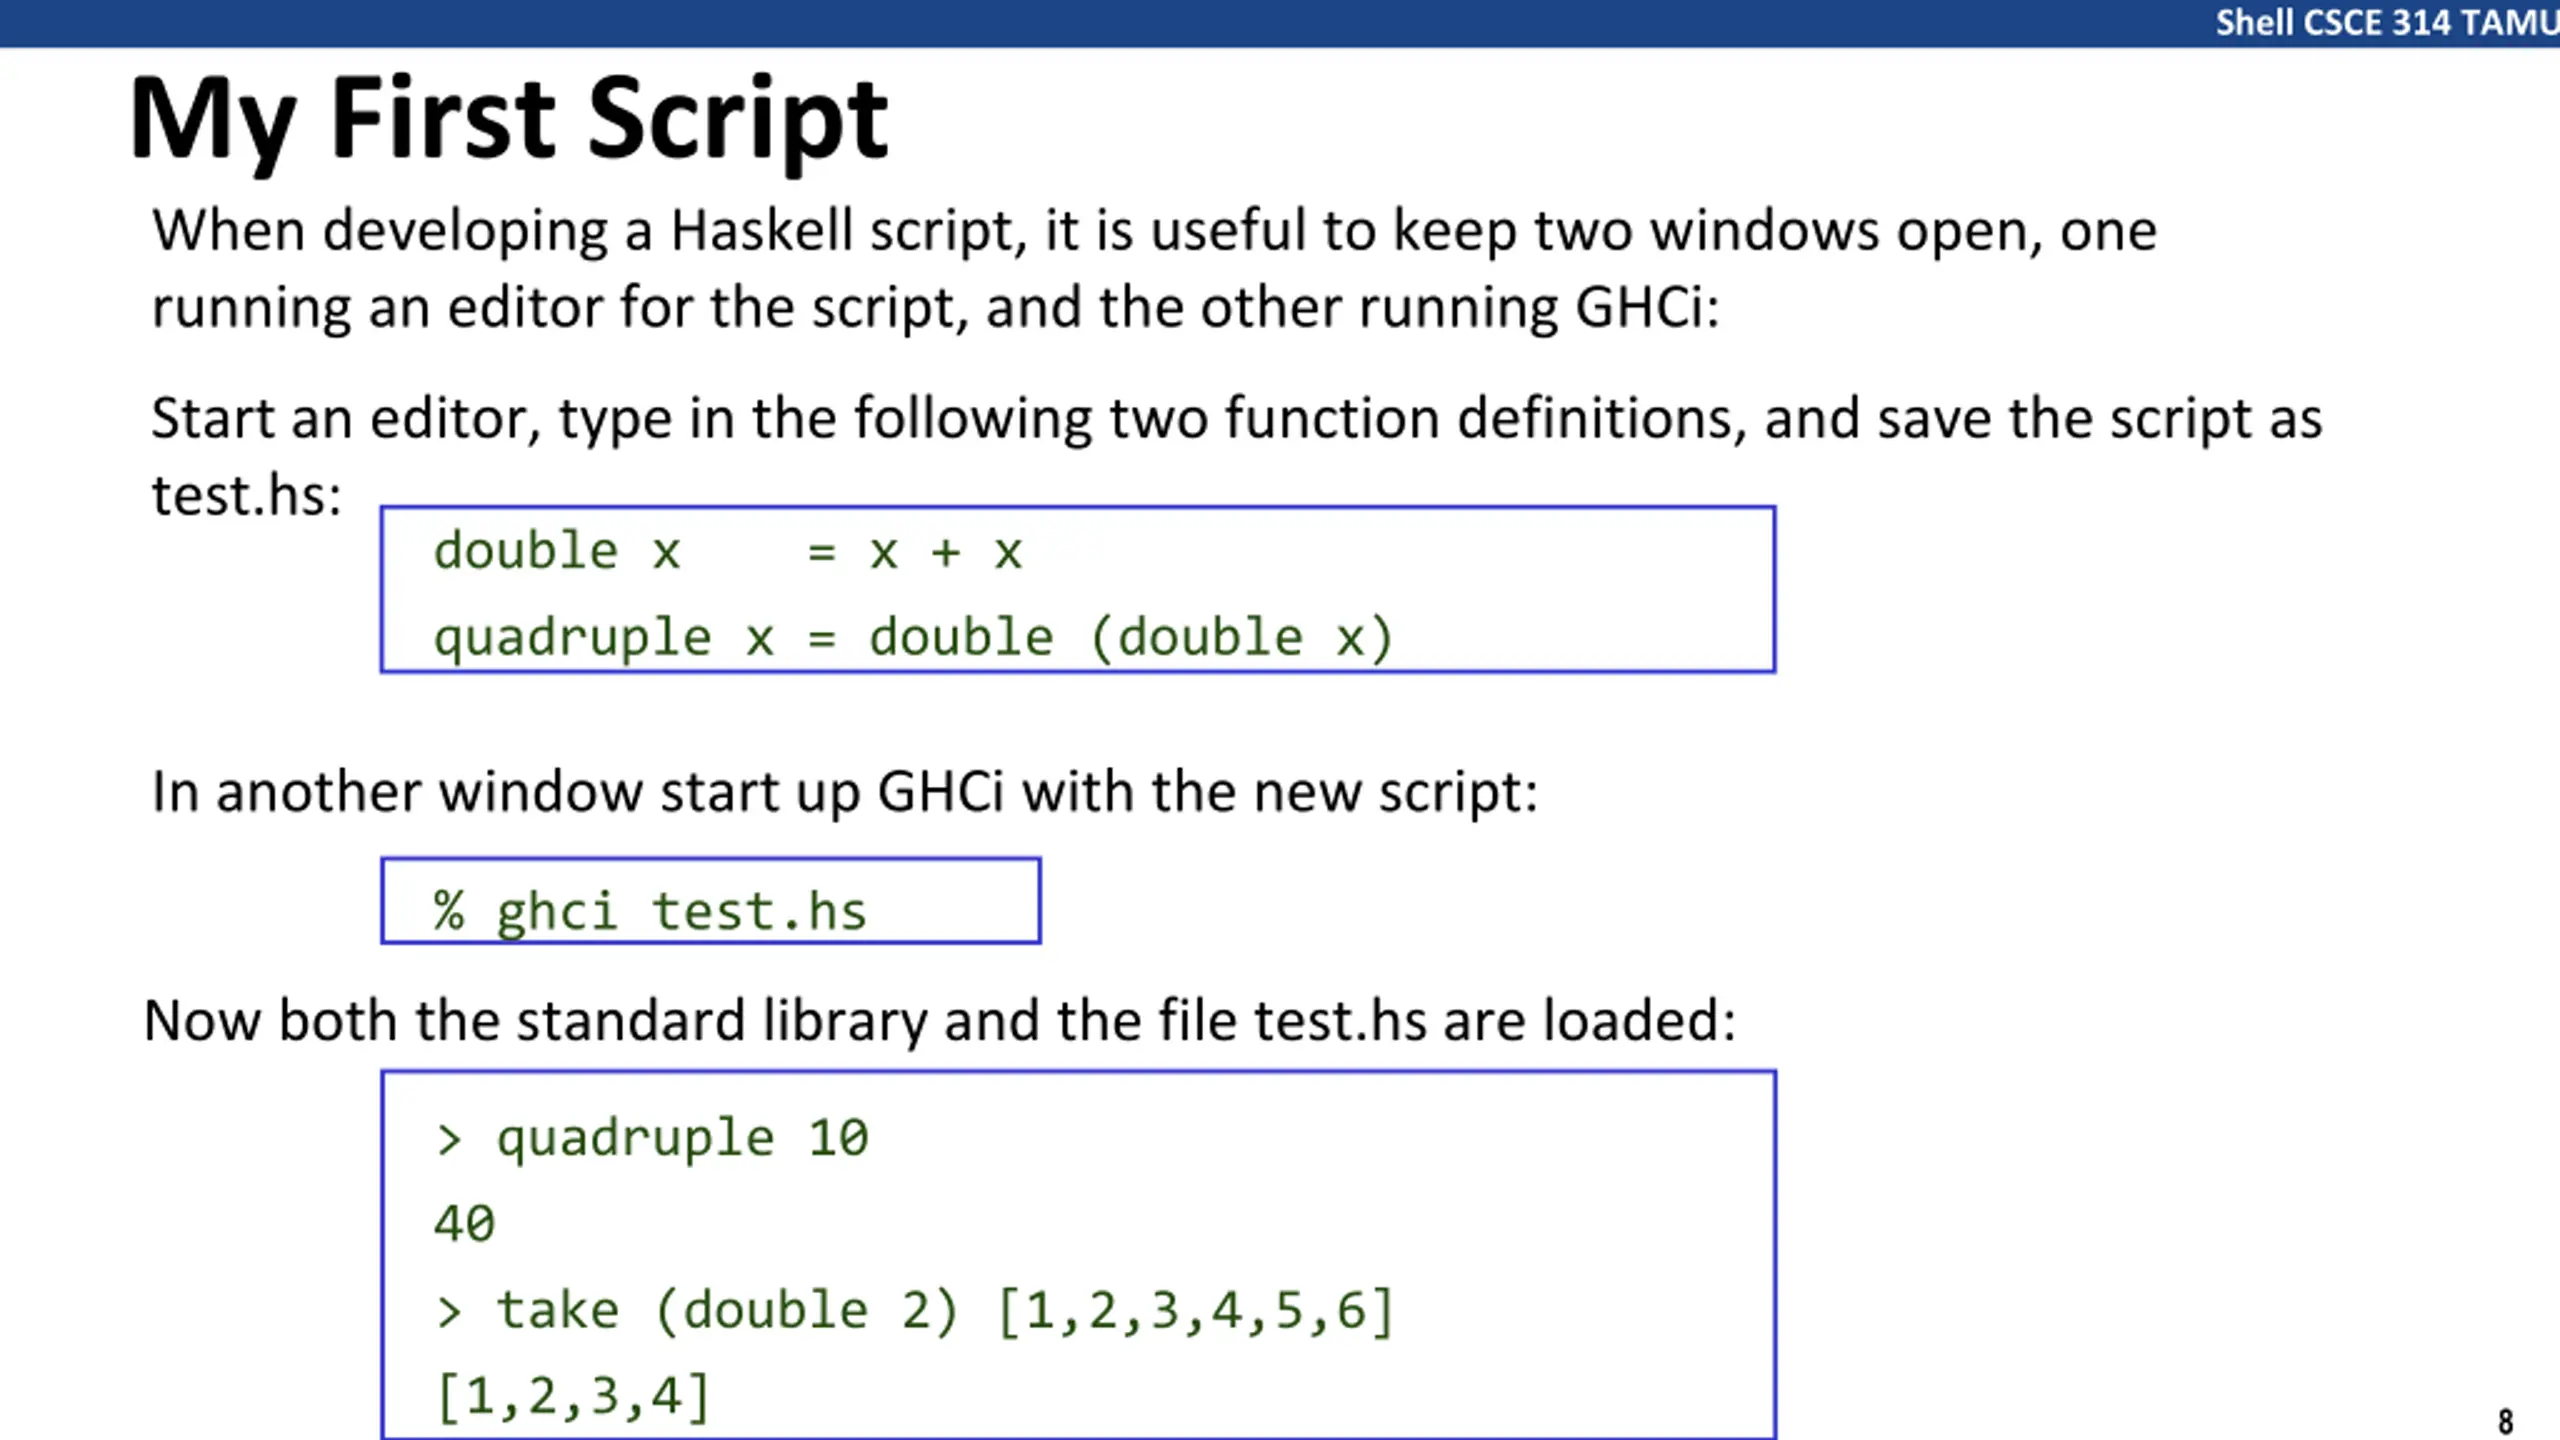Viewport: 2560px width, 1440px height.
Task: Click the word 'GHCi:' ending the first paragraph
Action: click(x=1648, y=307)
